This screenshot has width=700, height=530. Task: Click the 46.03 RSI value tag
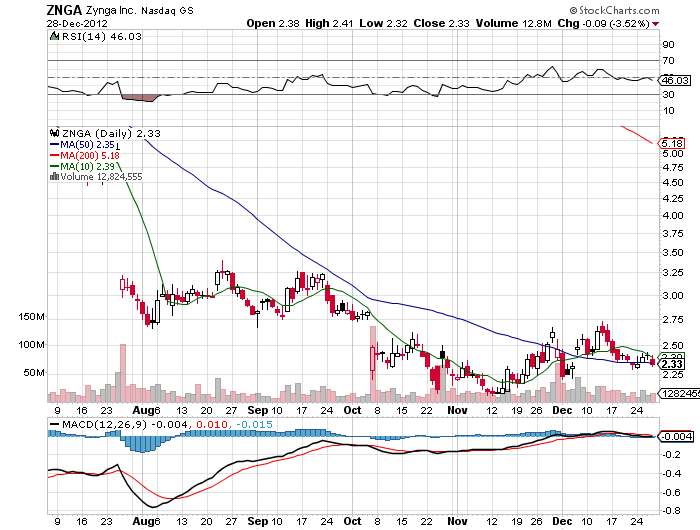pos(675,80)
